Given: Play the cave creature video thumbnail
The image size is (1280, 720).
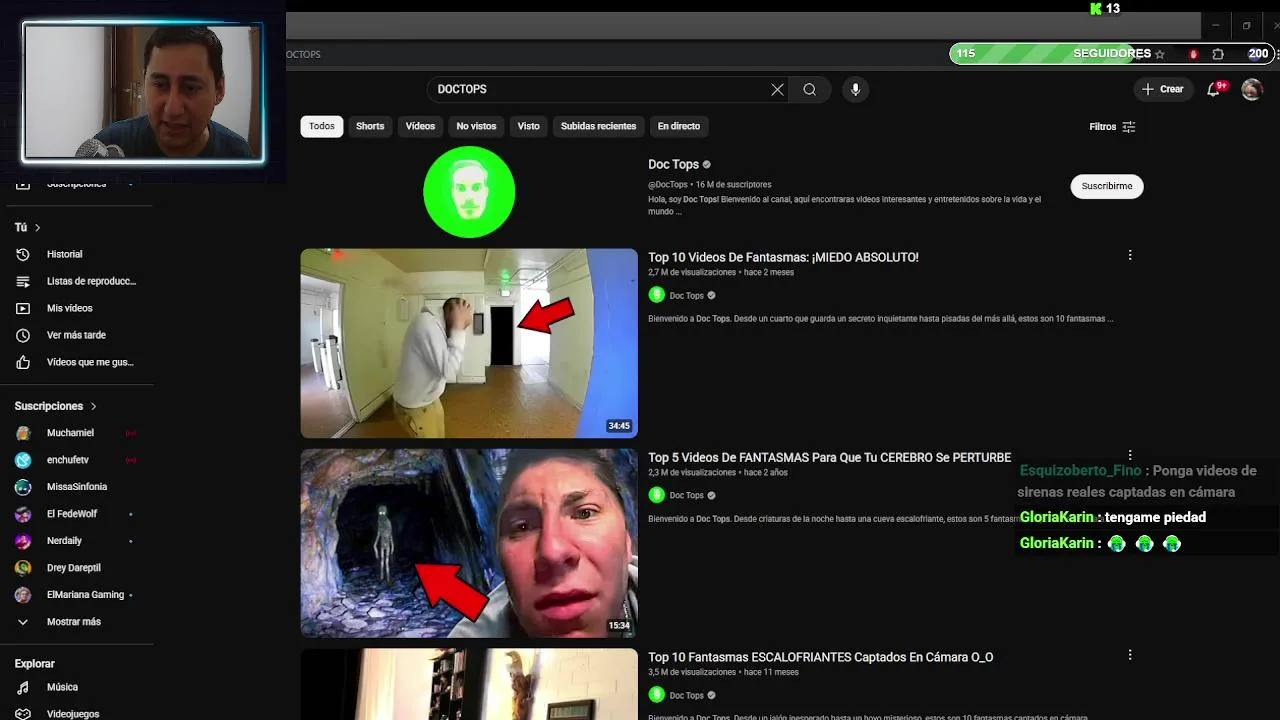Looking at the screenshot, I should tap(469, 543).
